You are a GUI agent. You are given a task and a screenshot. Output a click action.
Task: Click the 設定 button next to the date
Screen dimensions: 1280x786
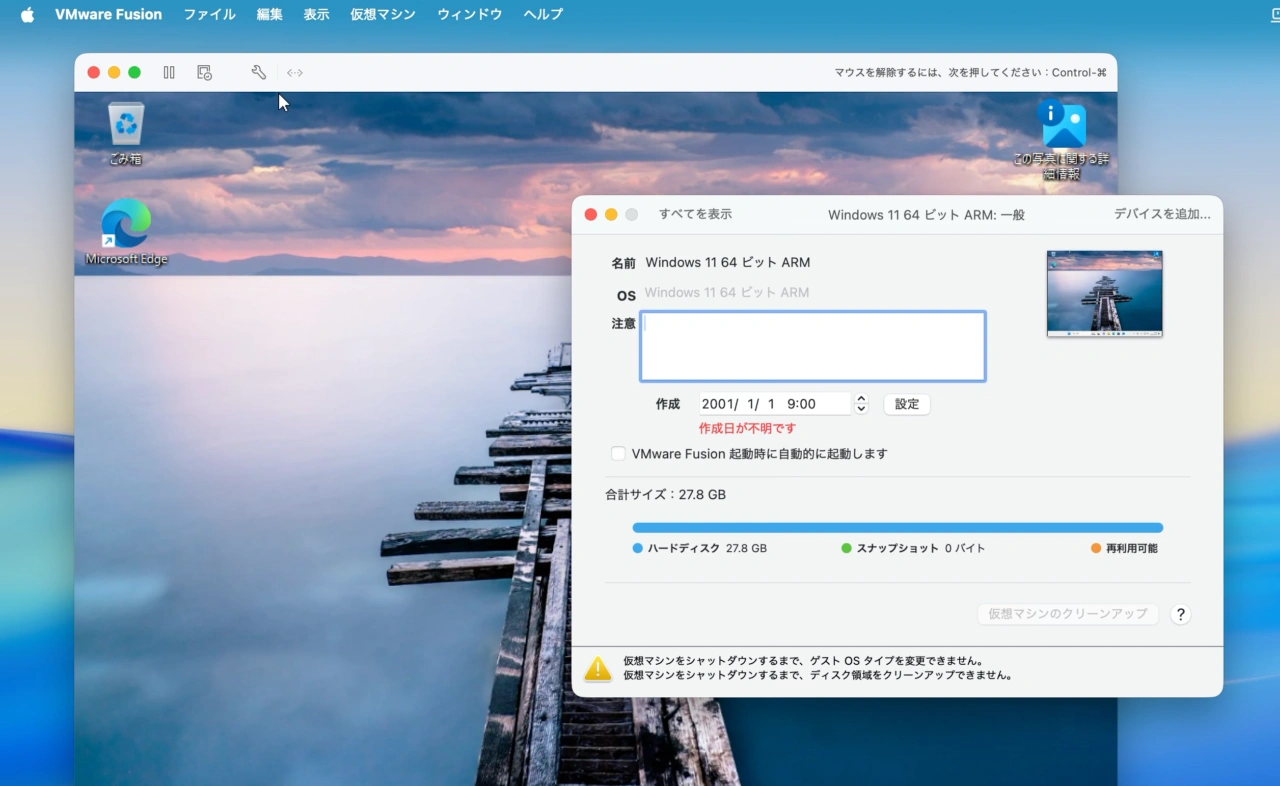click(907, 404)
